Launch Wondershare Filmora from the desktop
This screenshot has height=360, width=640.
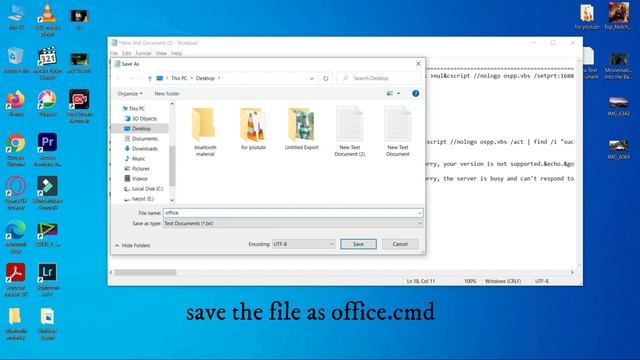click(x=47, y=193)
